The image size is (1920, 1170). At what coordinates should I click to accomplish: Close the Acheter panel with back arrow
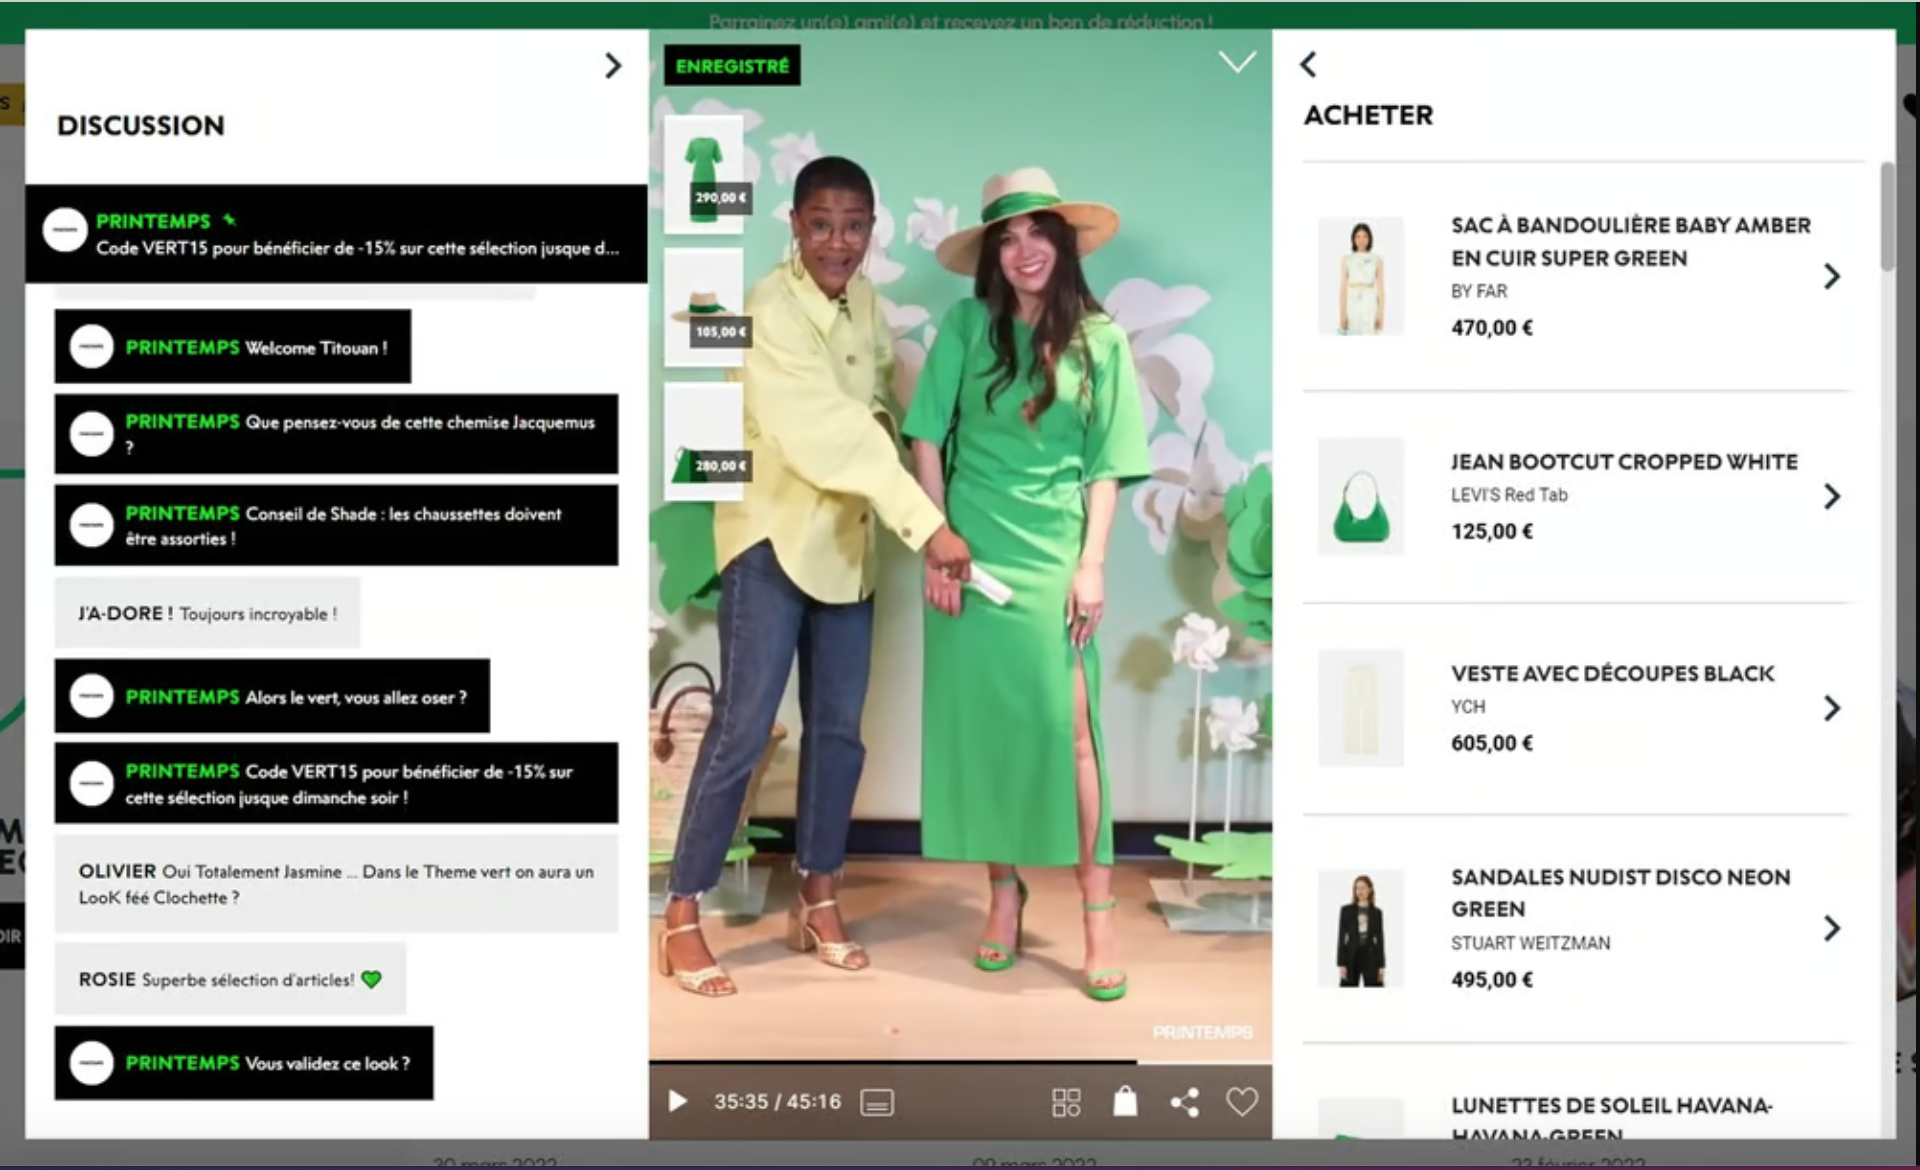pyautogui.click(x=1308, y=65)
